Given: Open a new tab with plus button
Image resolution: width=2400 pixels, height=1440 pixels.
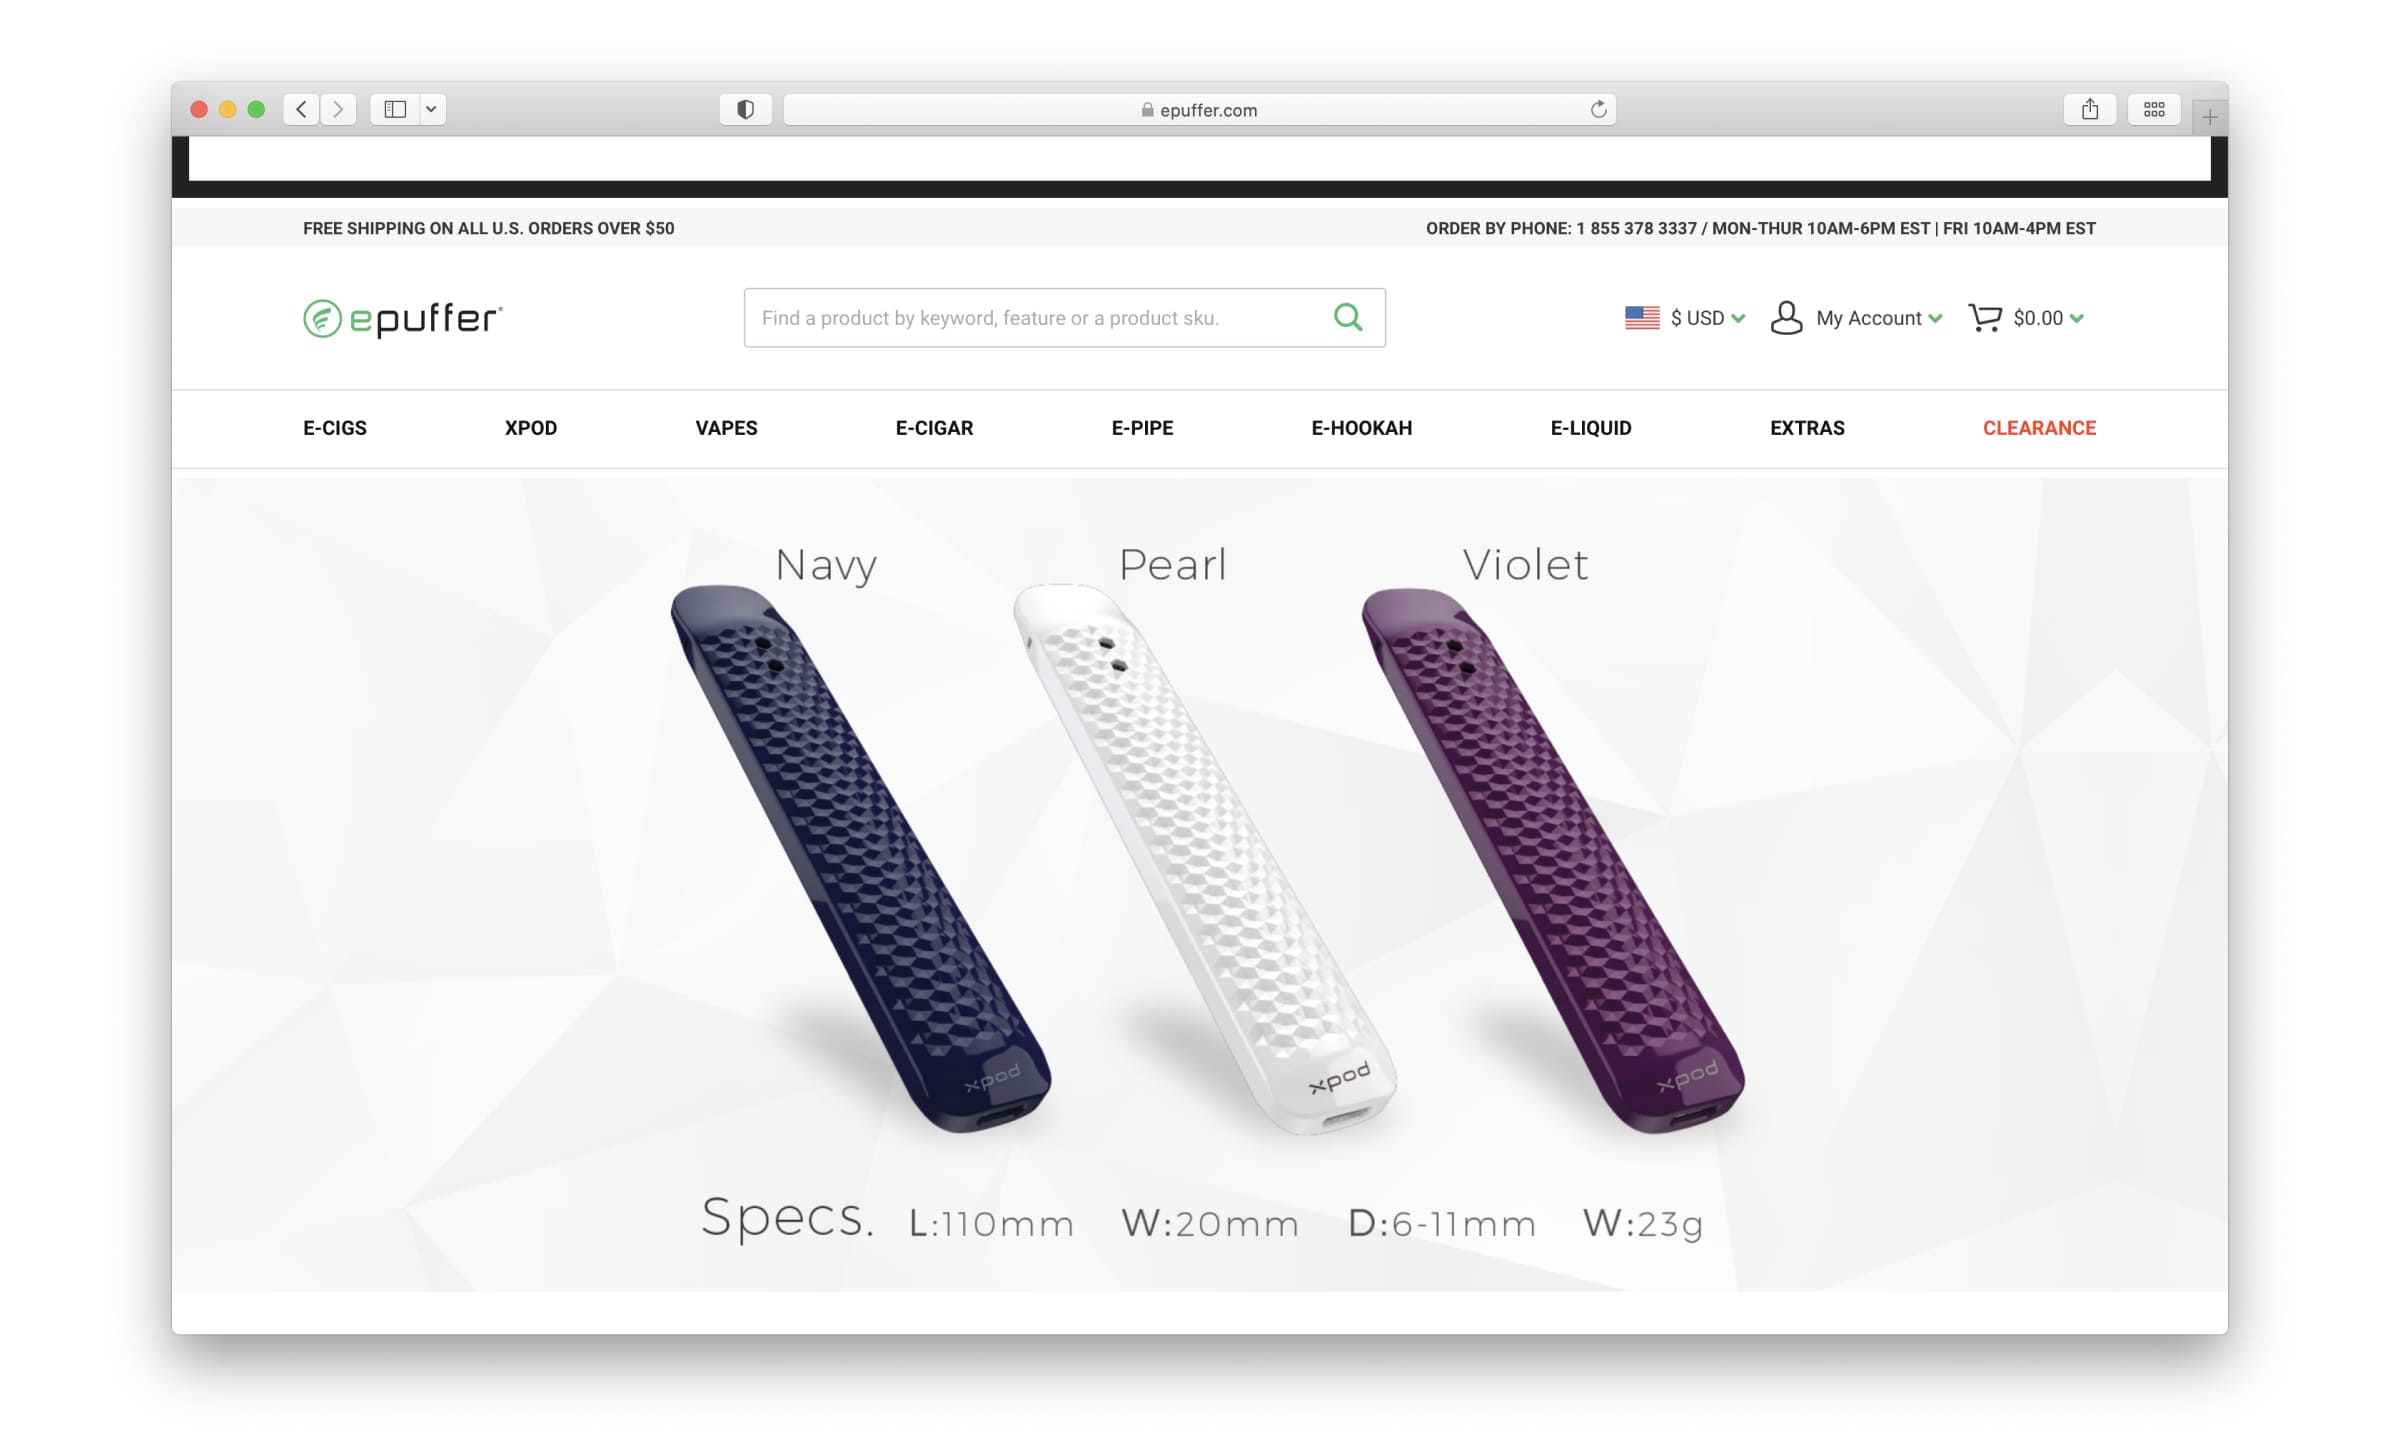Looking at the screenshot, I should coord(2210,117).
